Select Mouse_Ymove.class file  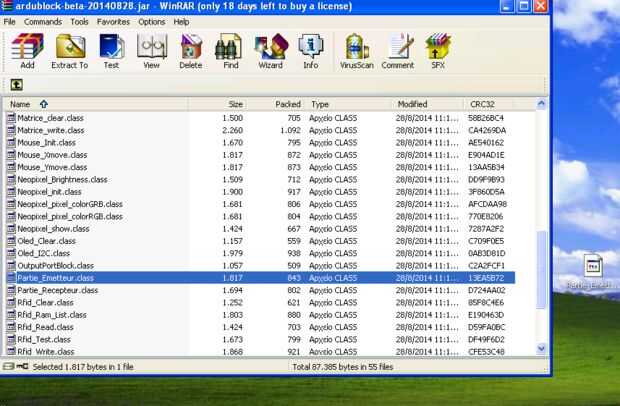52,167
